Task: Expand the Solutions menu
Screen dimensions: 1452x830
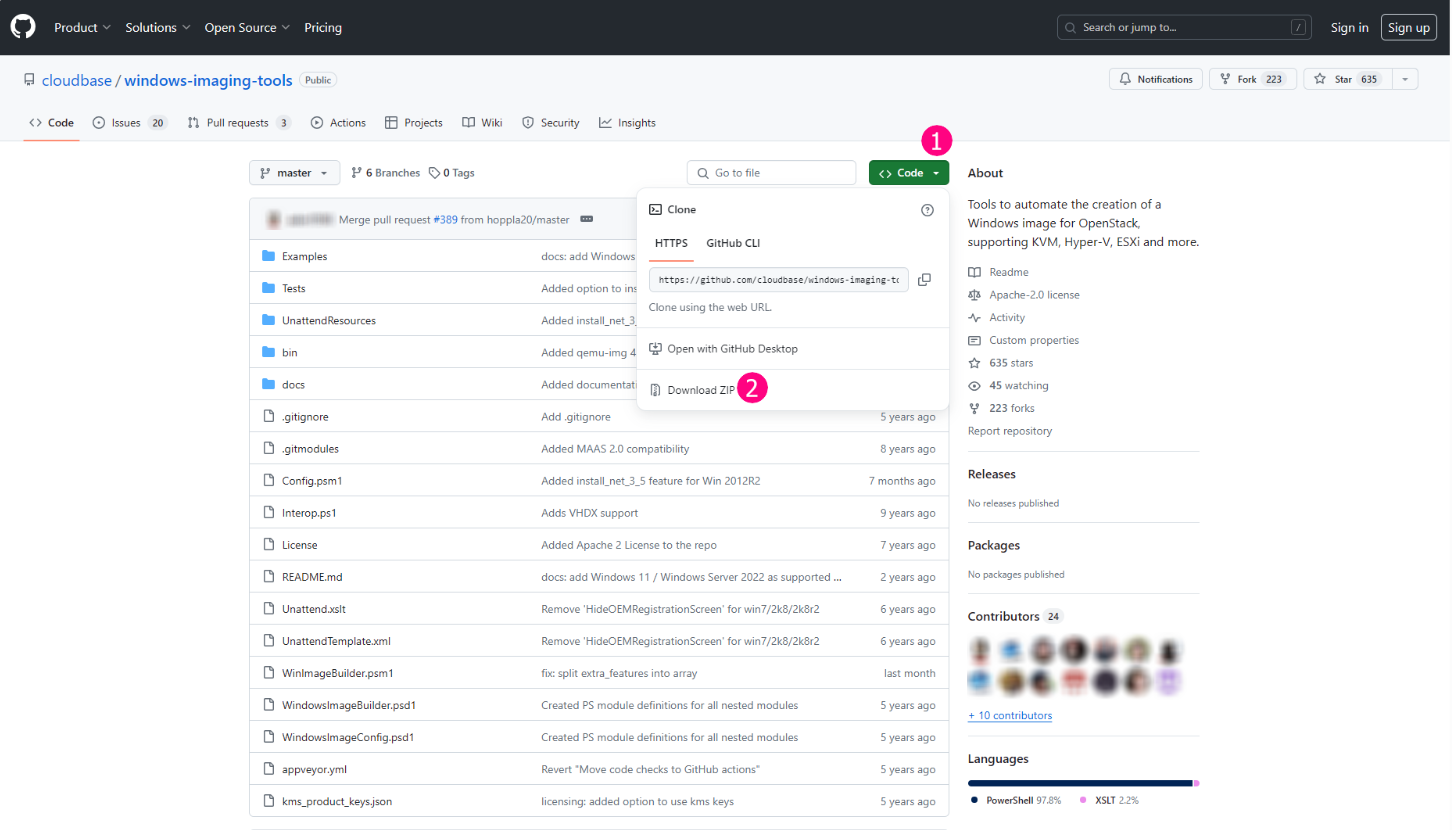Action: pyautogui.click(x=158, y=27)
